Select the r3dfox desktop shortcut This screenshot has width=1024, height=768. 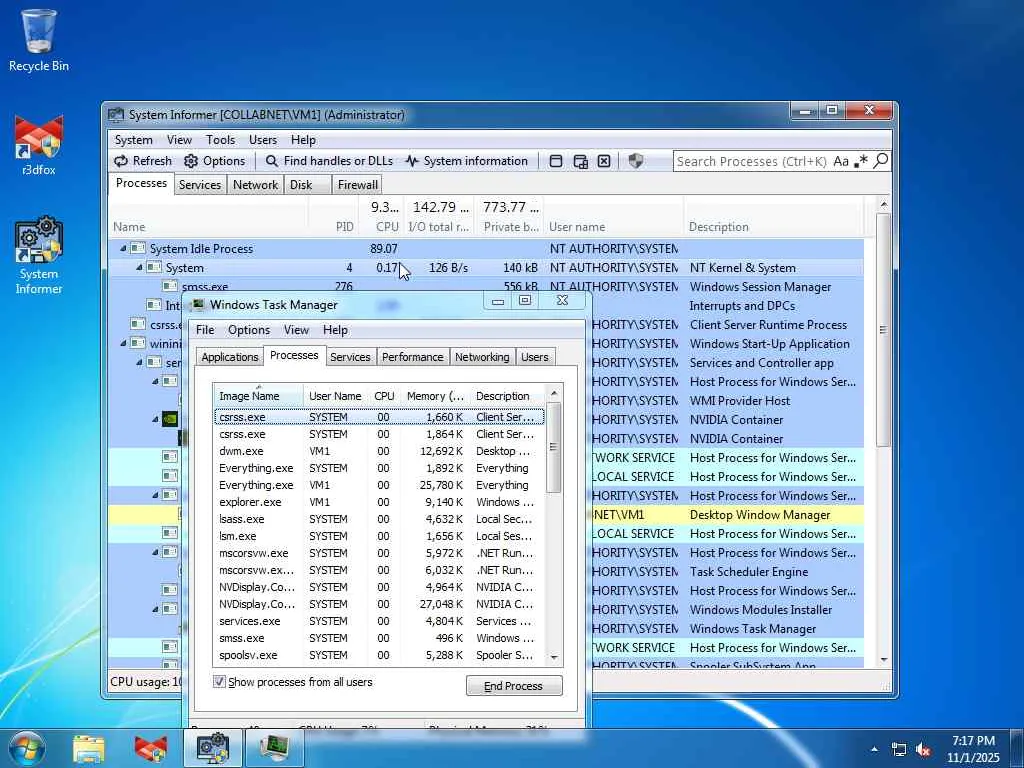39,145
